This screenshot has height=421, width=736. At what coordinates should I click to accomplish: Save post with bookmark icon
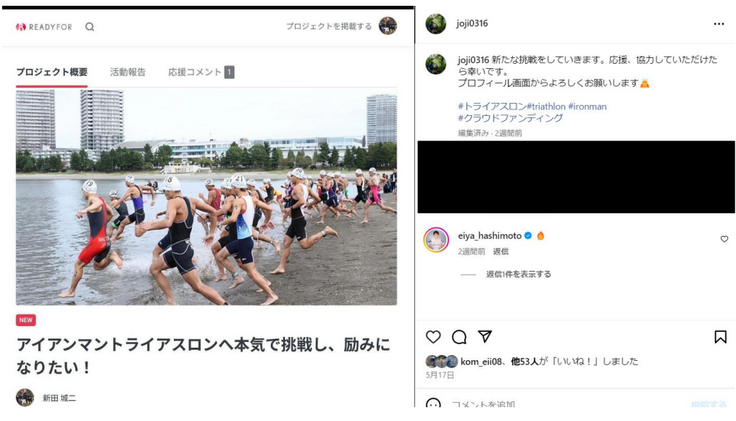[721, 337]
